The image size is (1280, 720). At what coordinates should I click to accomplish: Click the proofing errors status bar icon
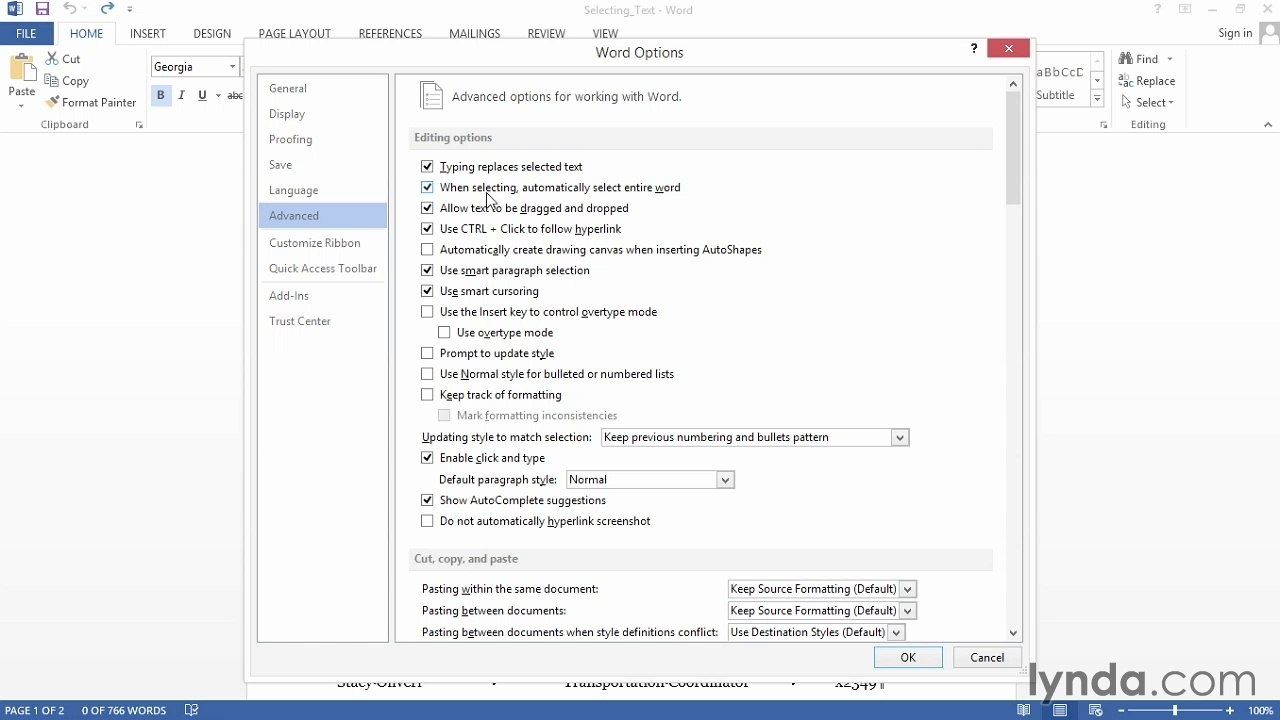[191, 710]
